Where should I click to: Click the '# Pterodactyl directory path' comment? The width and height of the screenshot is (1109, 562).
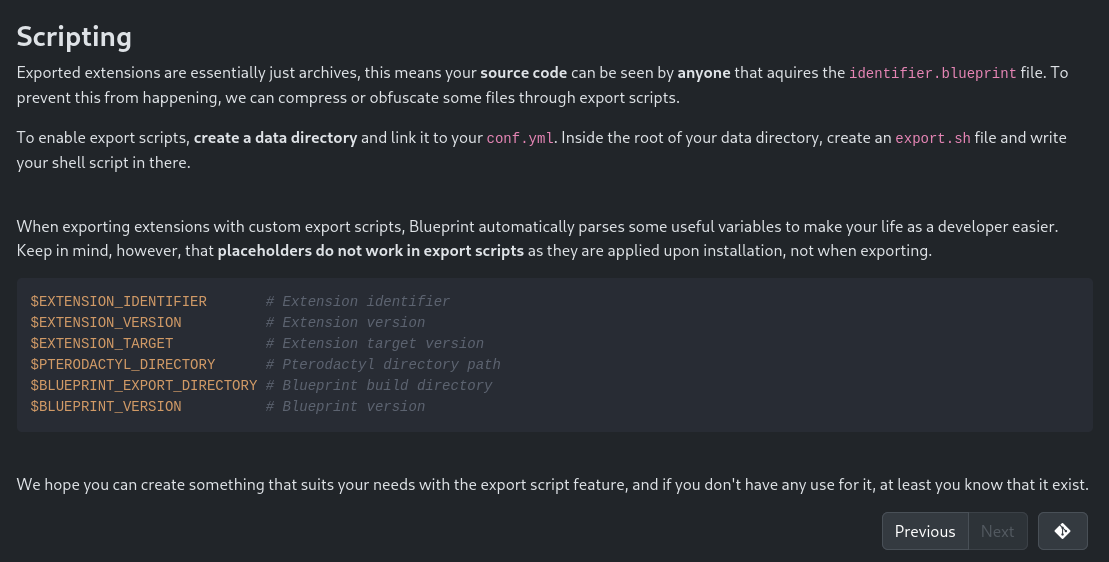coord(383,365)
